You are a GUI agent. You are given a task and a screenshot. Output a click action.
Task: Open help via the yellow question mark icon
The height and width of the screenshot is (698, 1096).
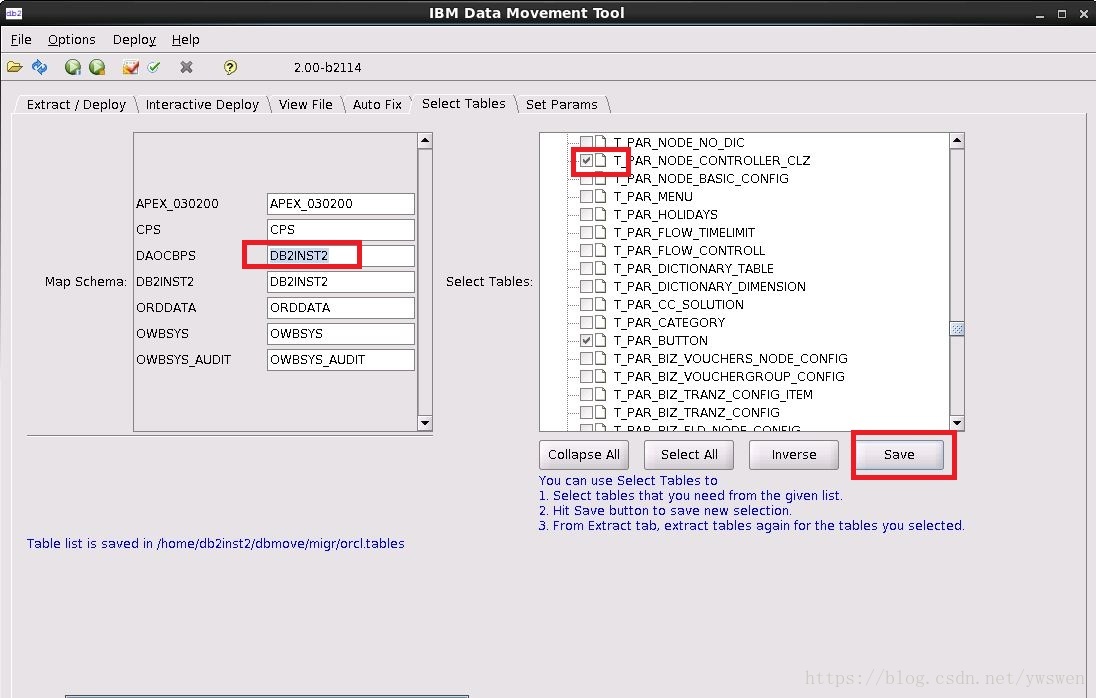click(230, 67)
